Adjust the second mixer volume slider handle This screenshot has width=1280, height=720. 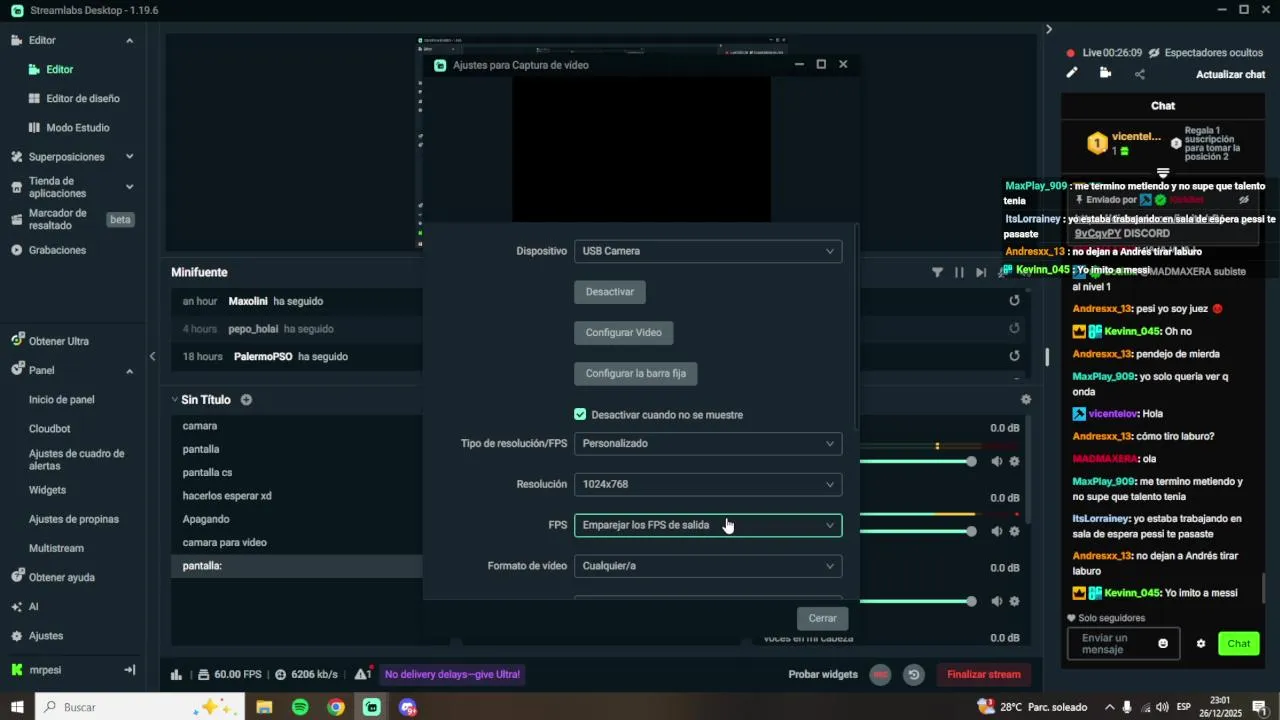(971, 531)
